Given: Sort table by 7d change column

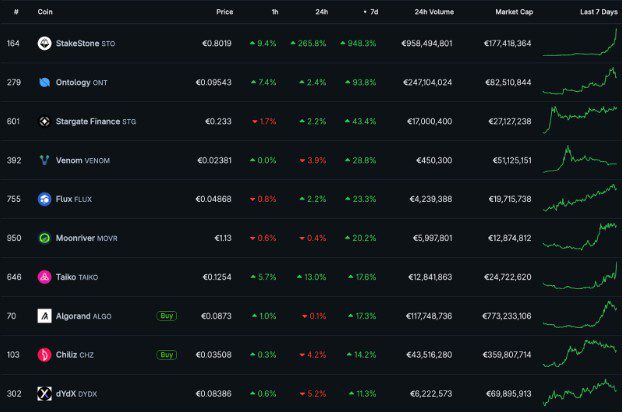Looking at the screenshot, I should click(x=370, y=11).
